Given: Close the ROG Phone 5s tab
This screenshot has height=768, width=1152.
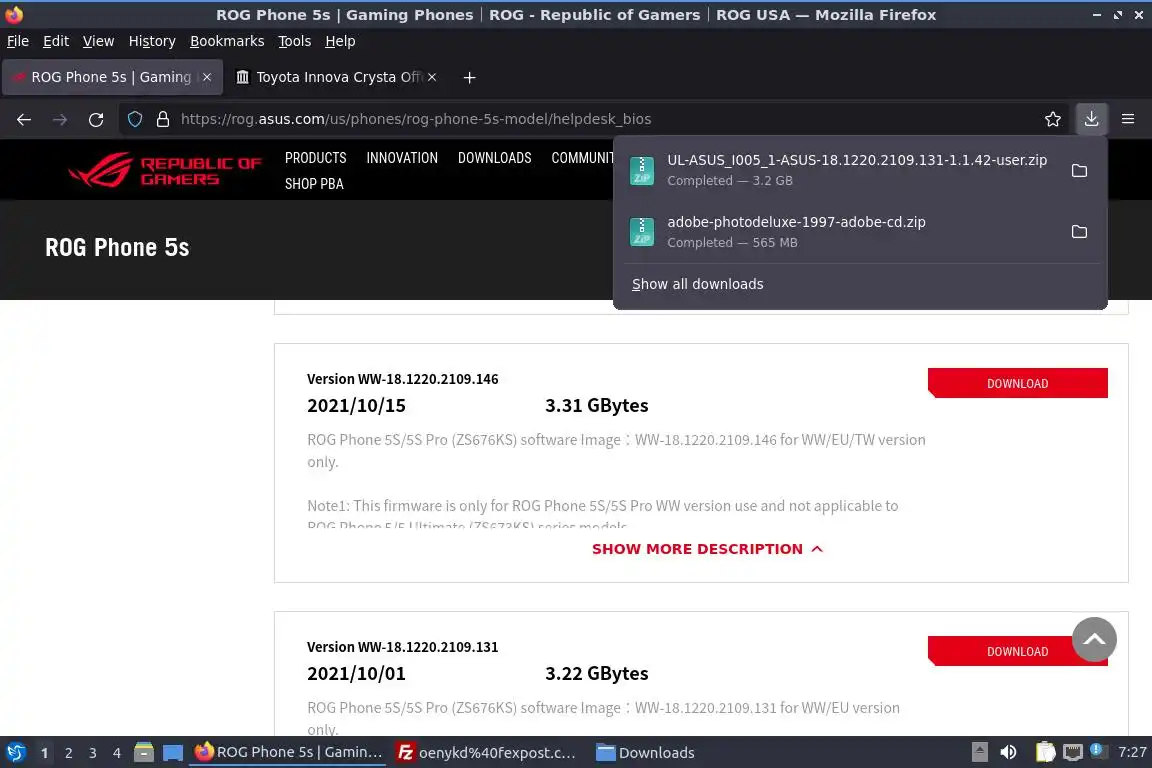Looking at the screenshot, I should 207,77.
